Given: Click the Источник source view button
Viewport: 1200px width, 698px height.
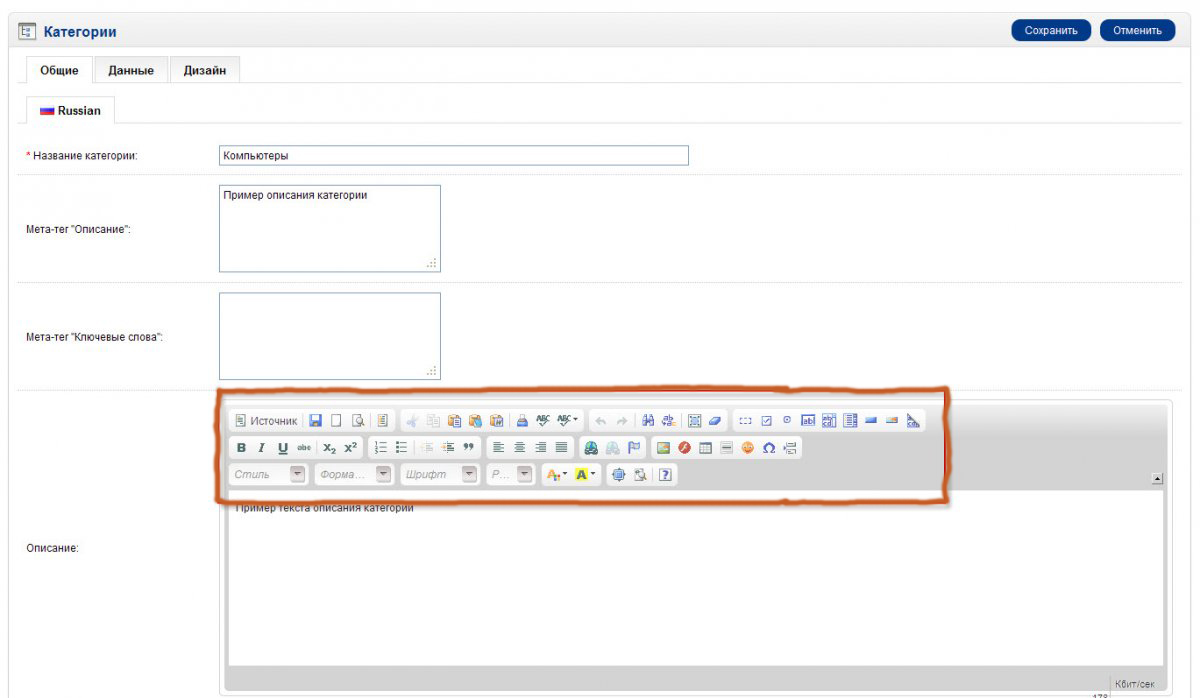Looking at the screenshot, I should pos(266,421).
